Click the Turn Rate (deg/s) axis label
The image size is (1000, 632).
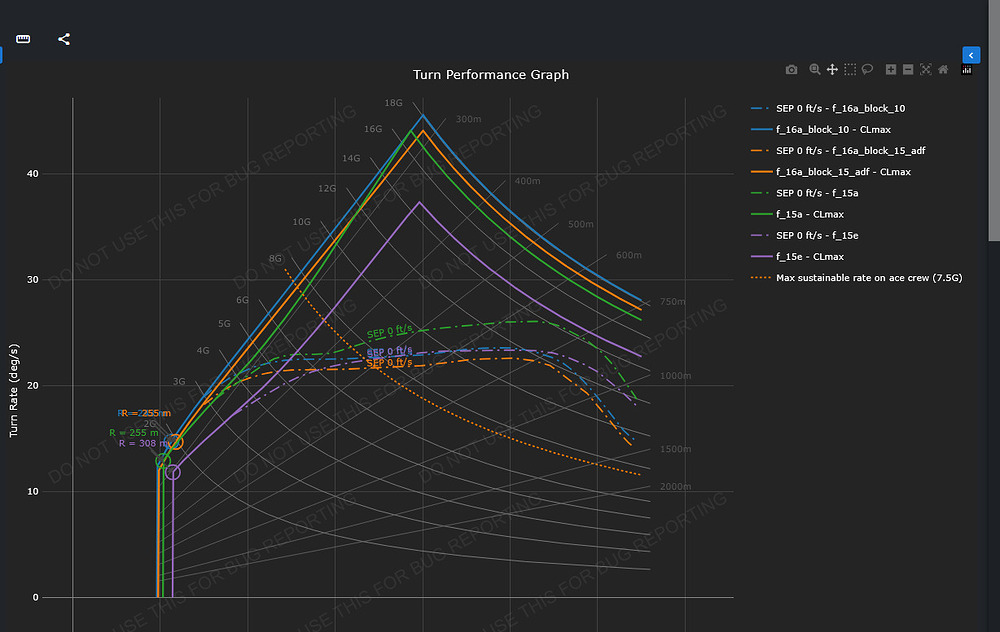13,390
